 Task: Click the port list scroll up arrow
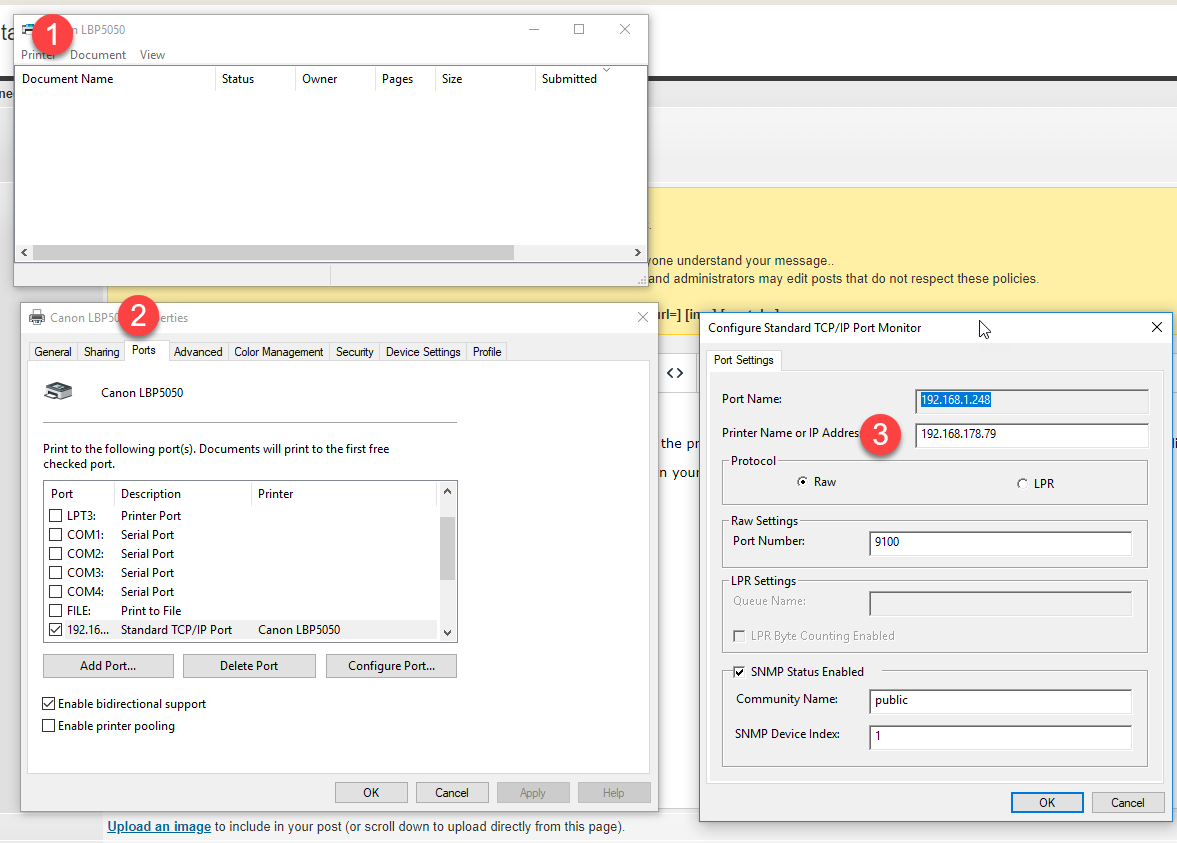447,492
